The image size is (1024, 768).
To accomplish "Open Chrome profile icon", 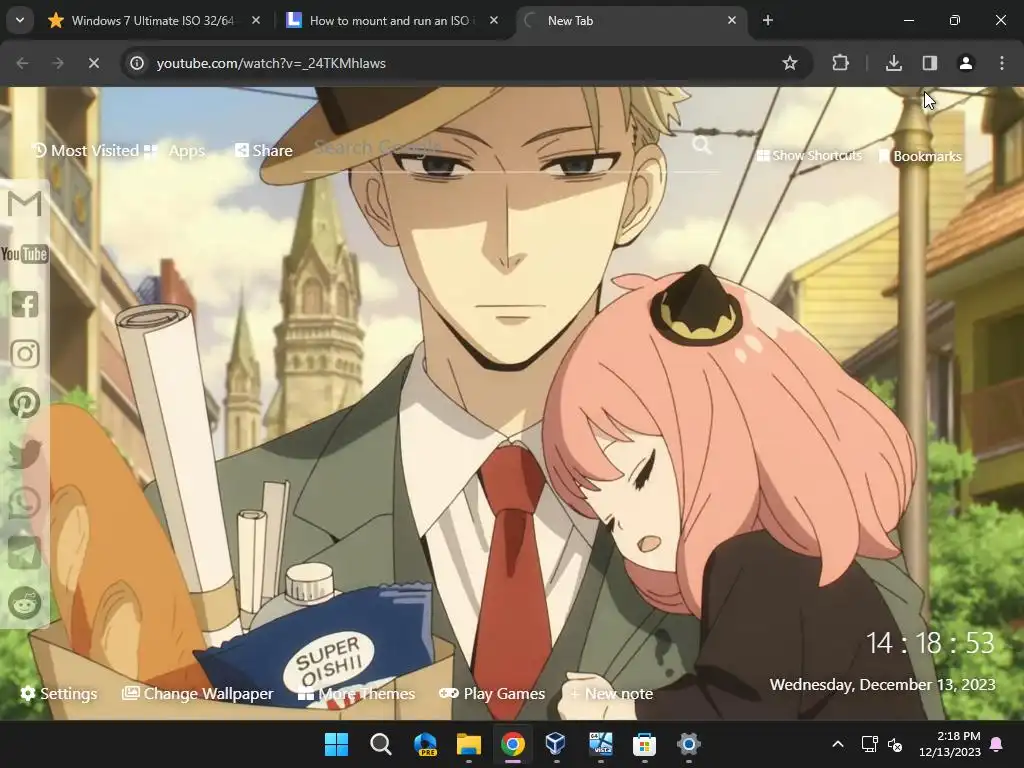I will [x=966, y=63].
